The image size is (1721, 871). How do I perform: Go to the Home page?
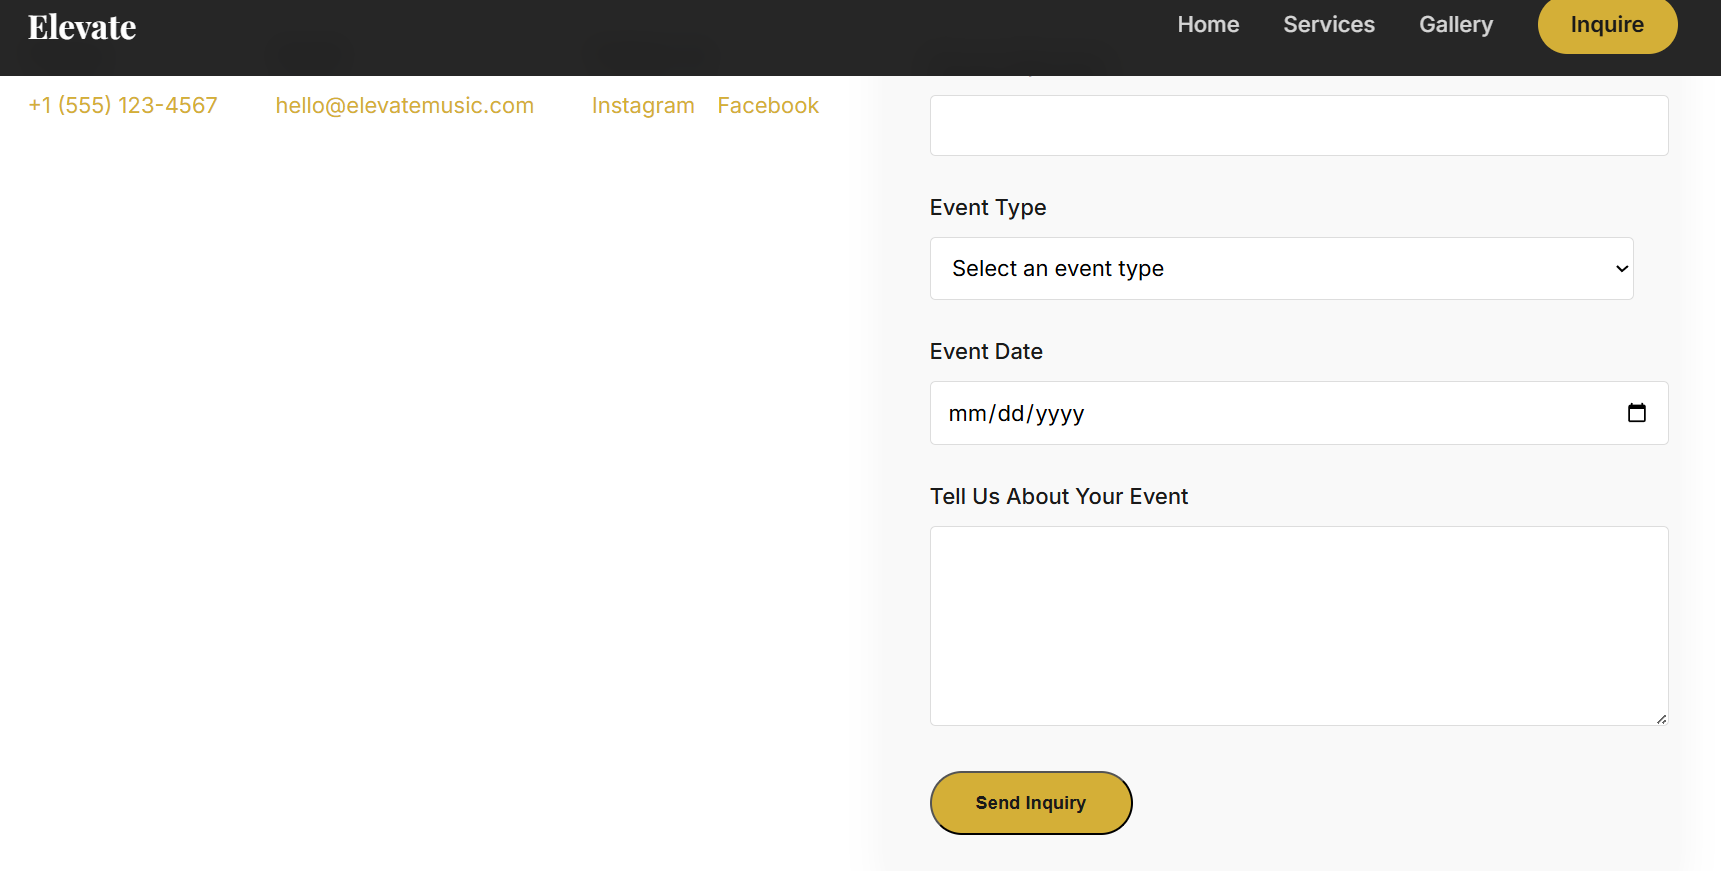pos(1207,25)
